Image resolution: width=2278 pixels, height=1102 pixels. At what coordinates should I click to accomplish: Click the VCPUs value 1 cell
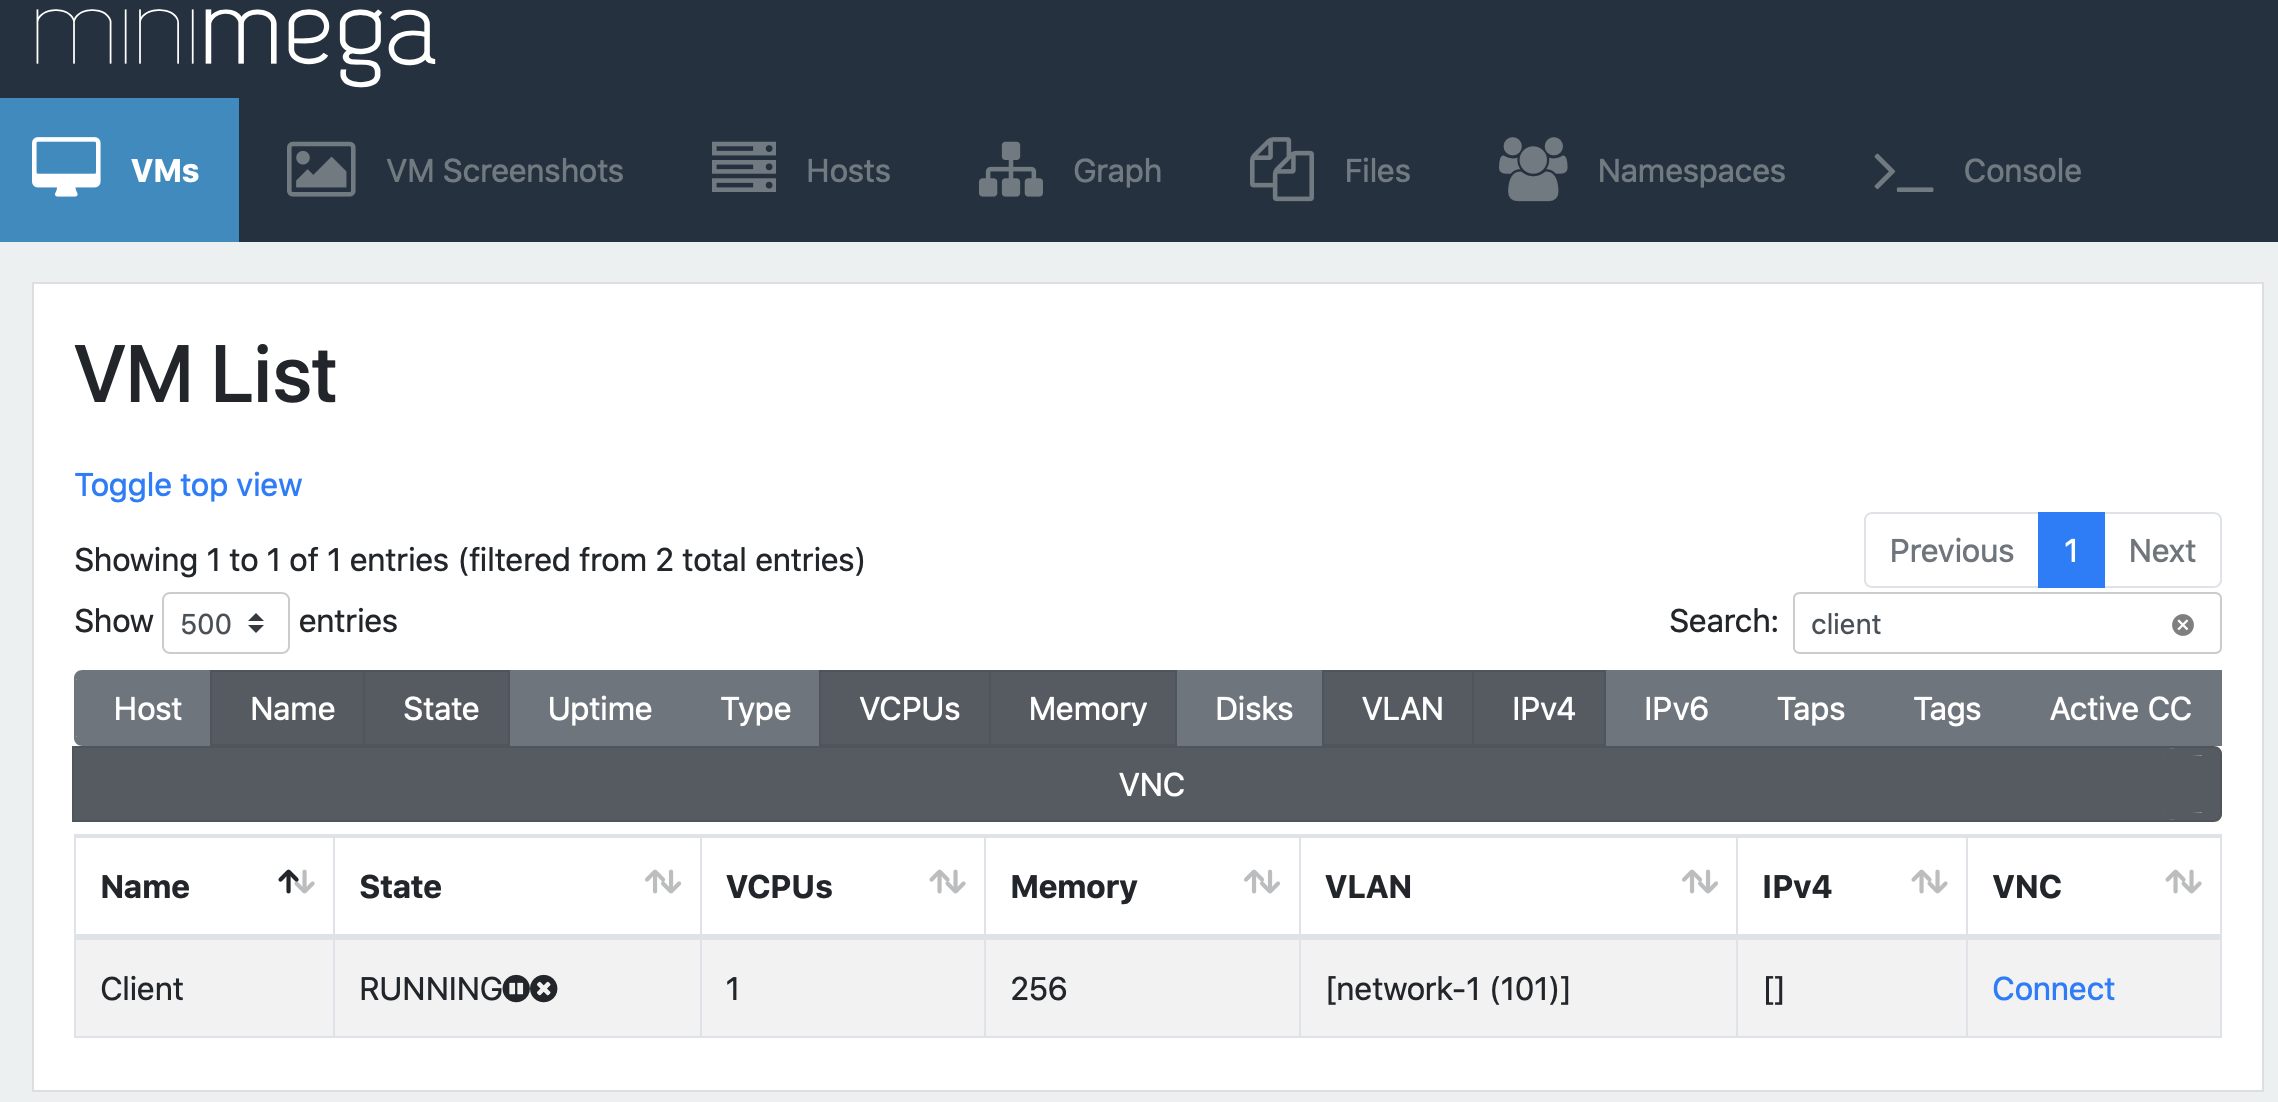click(x=843, y=989)
